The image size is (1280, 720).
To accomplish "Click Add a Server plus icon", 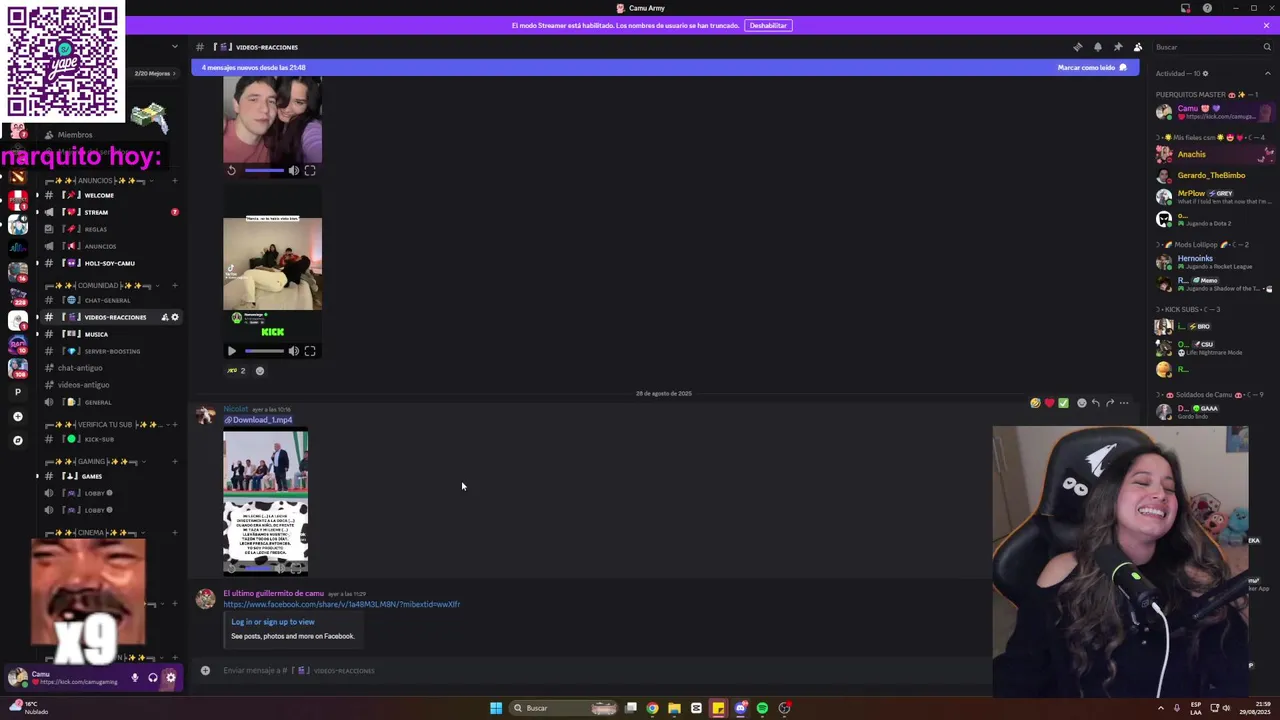I will pos(17,416).
